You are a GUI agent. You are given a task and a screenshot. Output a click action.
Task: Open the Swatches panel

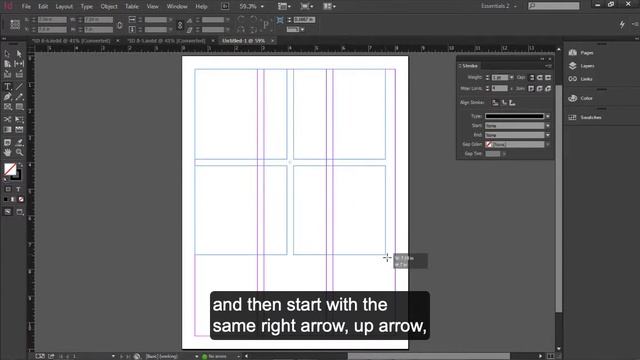585,117
